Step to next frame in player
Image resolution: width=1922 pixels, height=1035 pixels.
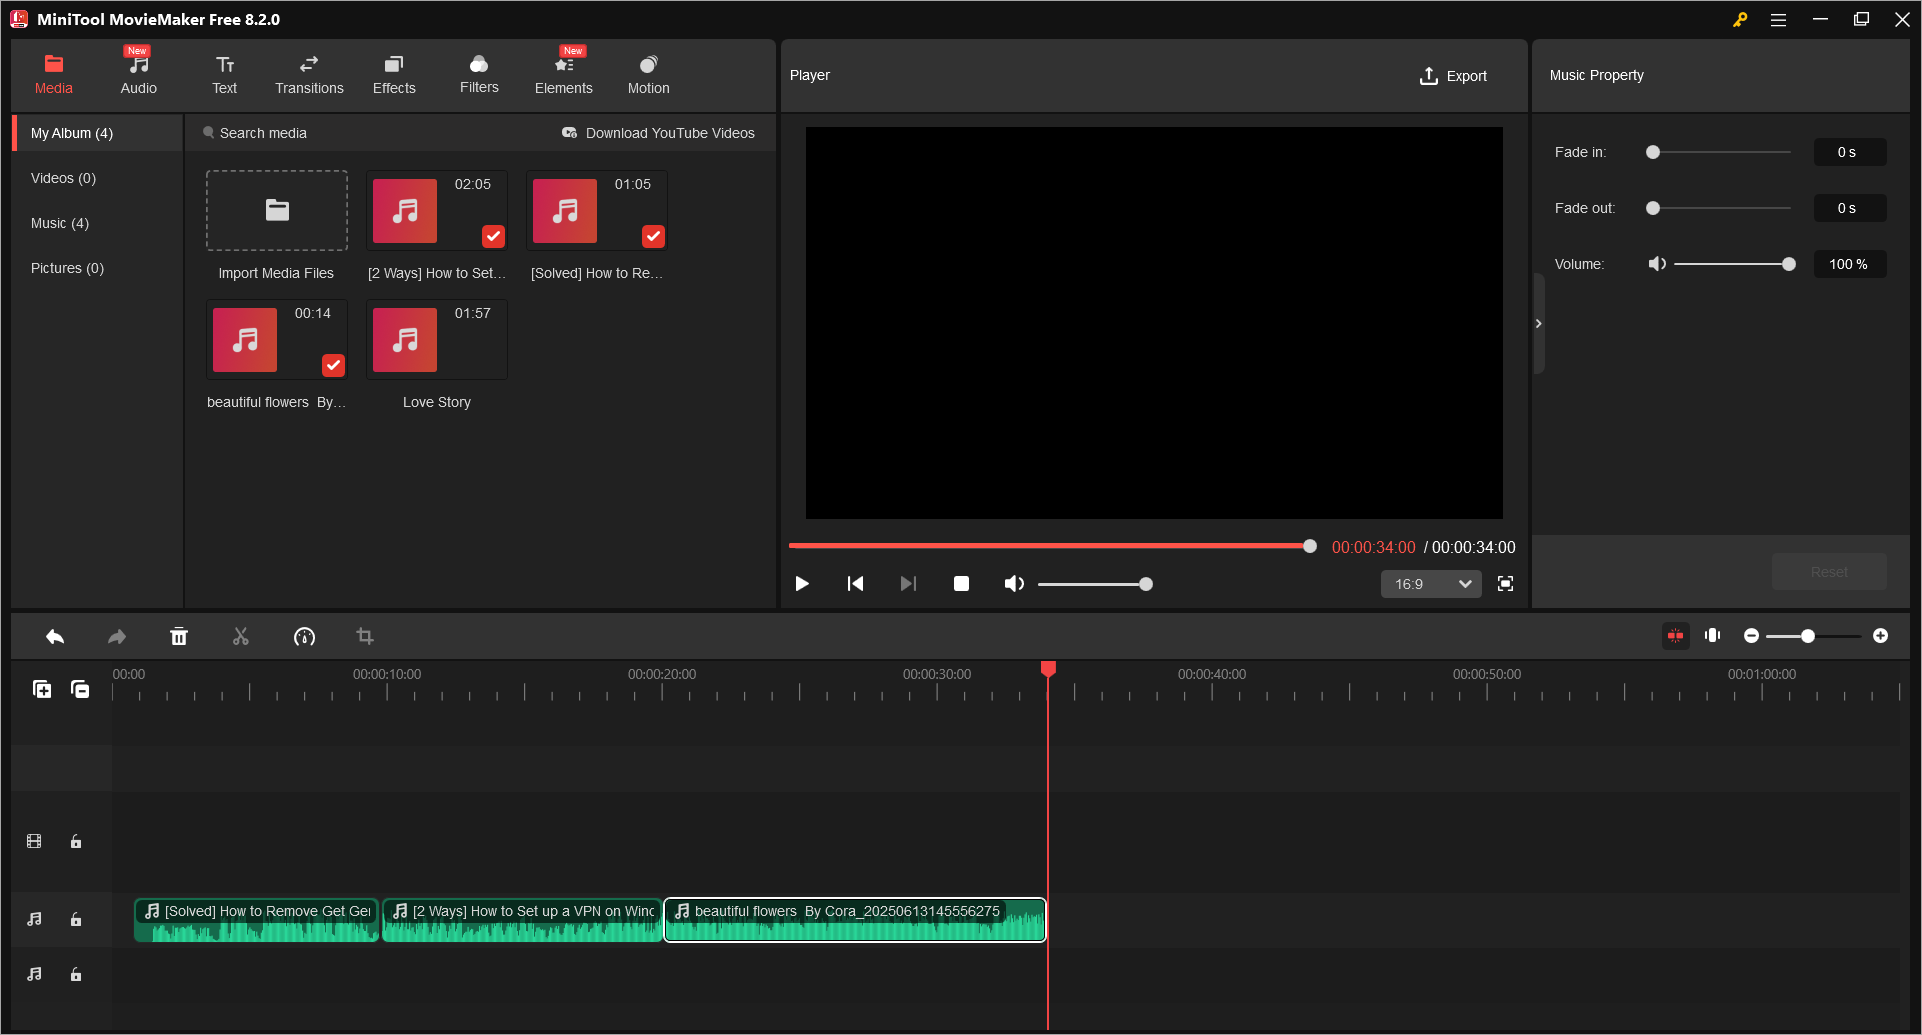click(908, 584)
